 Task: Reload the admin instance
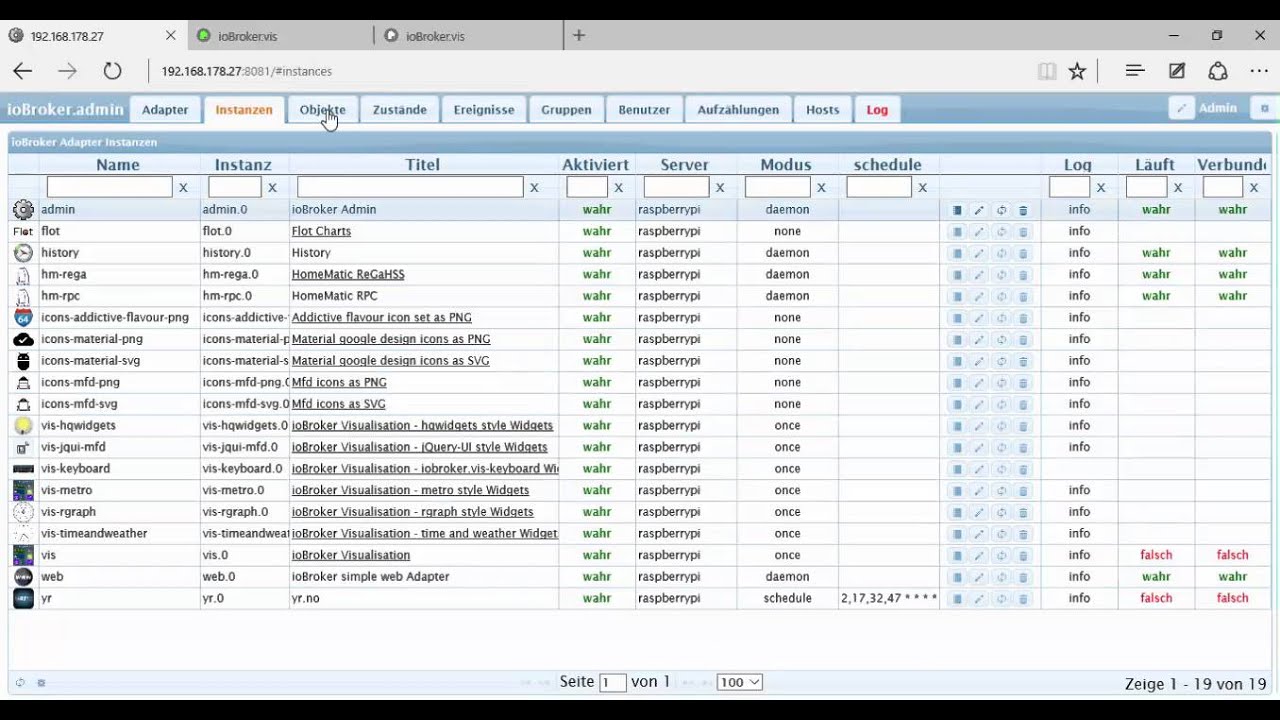1001,210
